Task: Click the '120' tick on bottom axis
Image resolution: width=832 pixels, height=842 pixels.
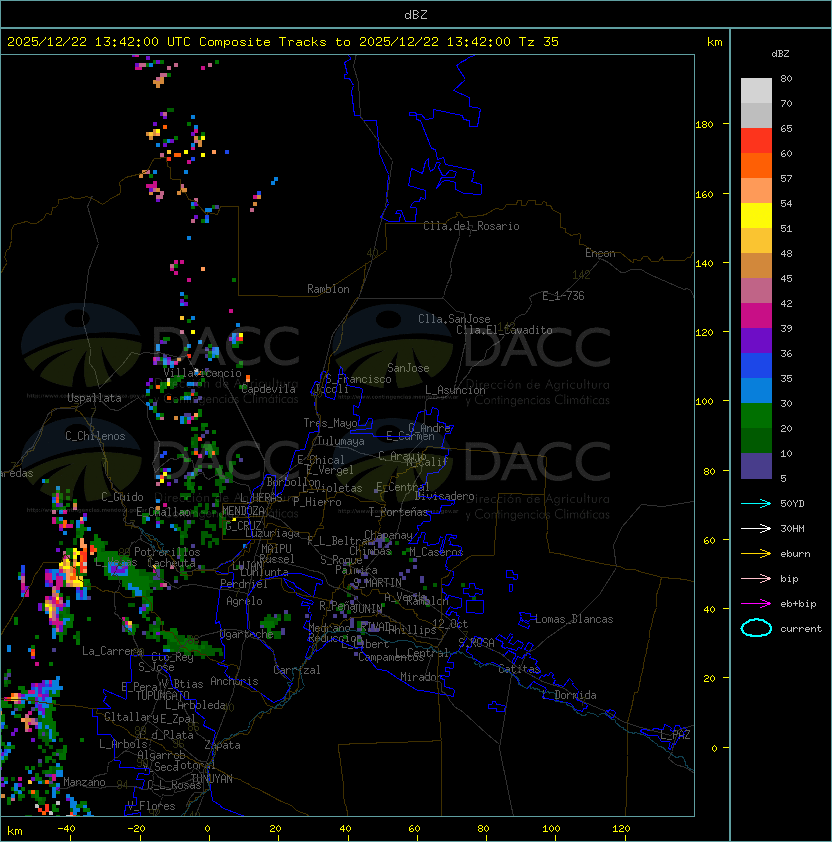Action: (x=621, y=829)
